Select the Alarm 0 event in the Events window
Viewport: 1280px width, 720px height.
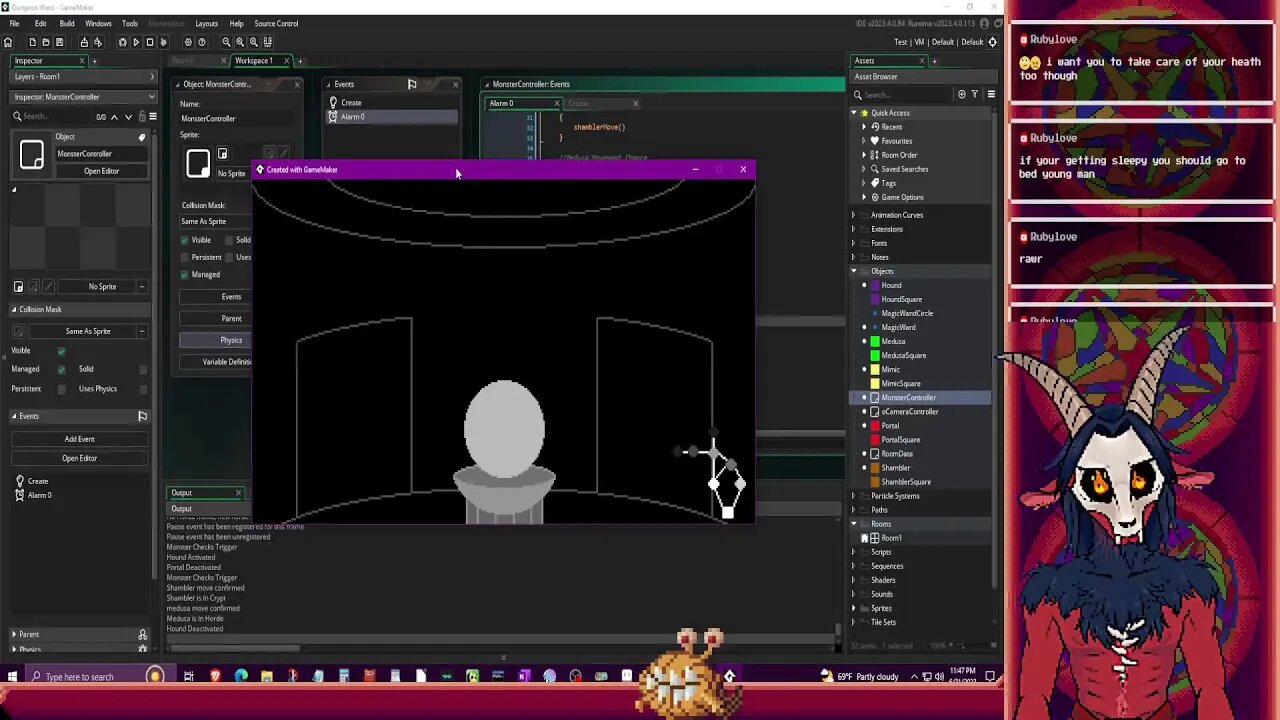392,117
